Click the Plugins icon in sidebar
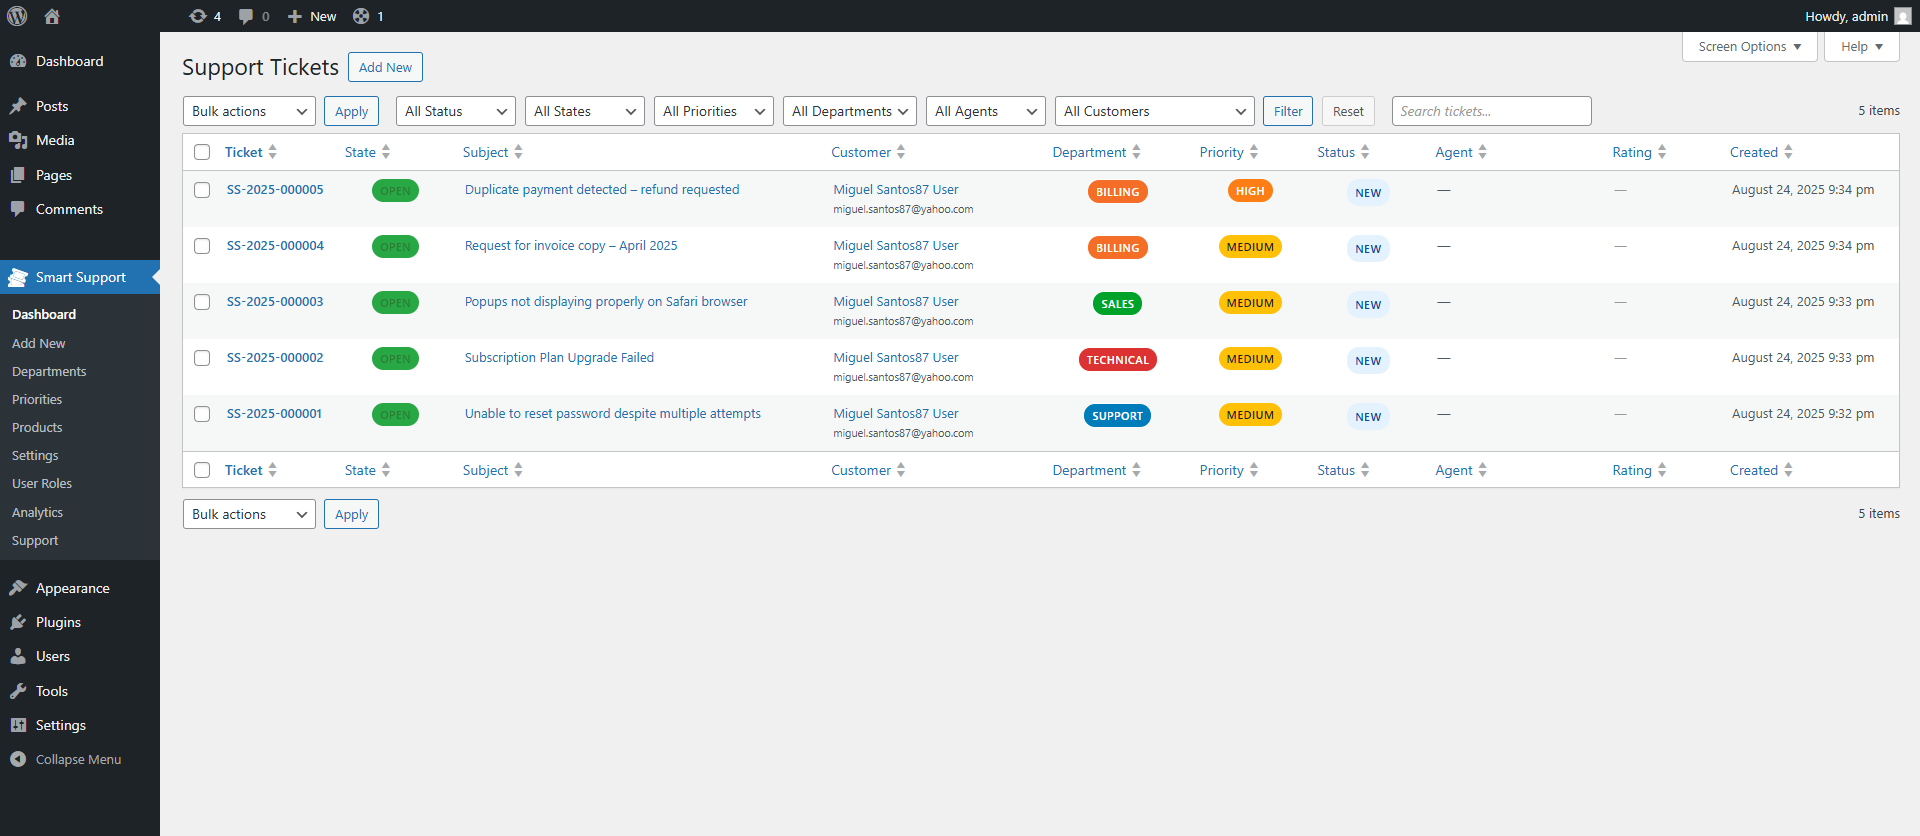 18,622
